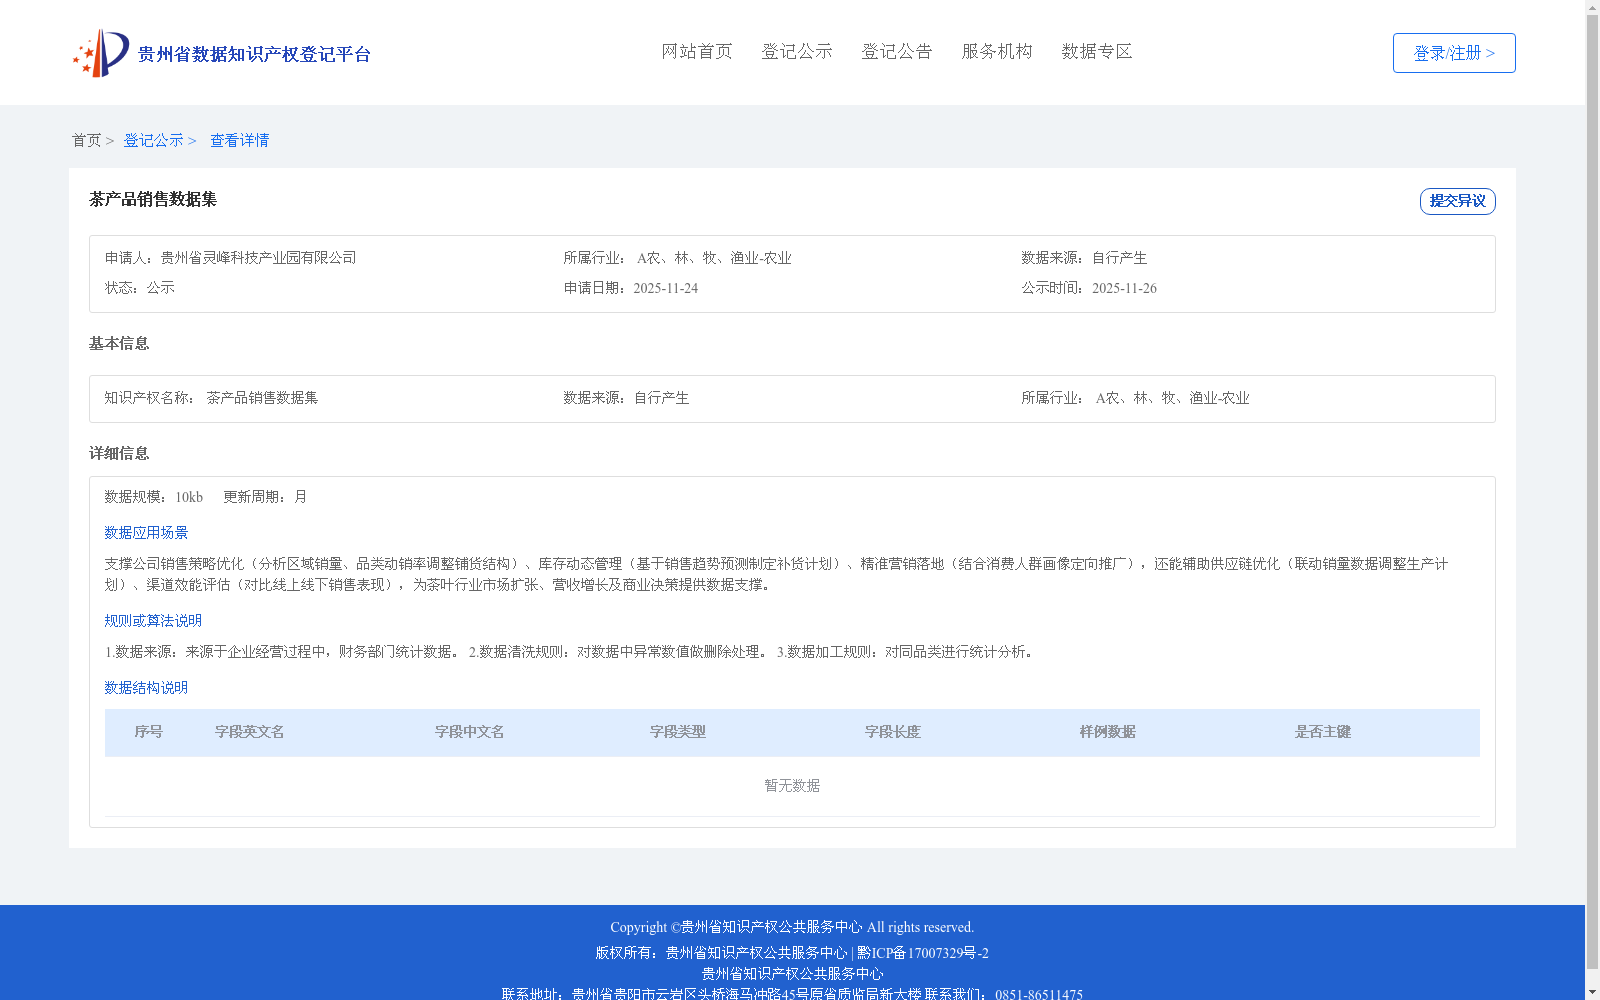Click the 数据结构说明 label

pyautogui.click(x=146, y=688)
